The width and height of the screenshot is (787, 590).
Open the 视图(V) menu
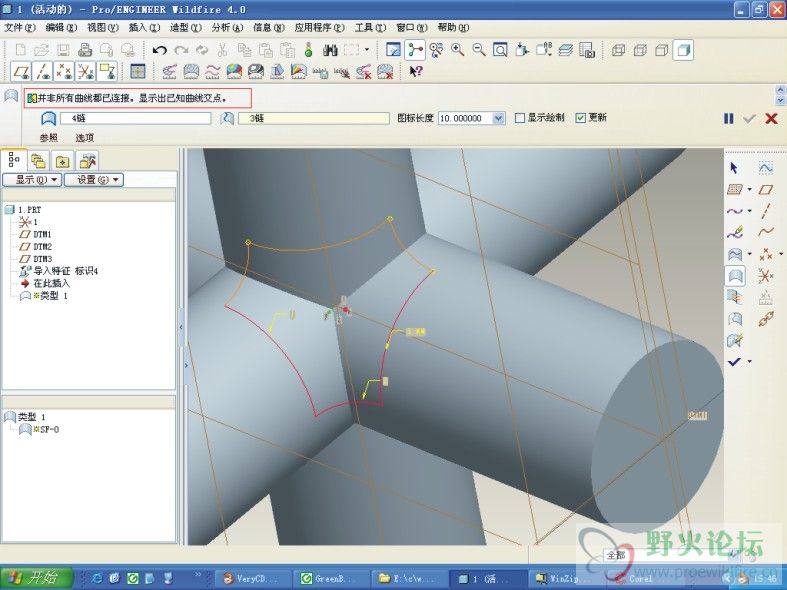(103, 28)
